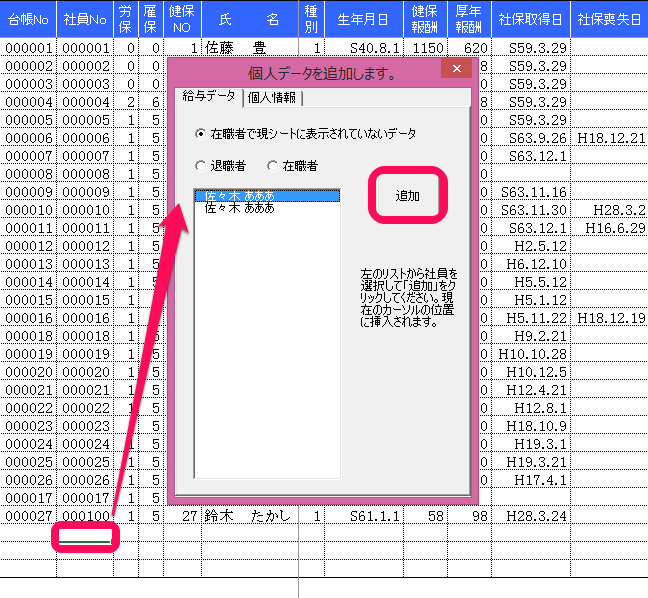This screenshot has height=598, width=648.
Task: Select 社保取得日 cell H12.4.21
Action: [531, 390]
